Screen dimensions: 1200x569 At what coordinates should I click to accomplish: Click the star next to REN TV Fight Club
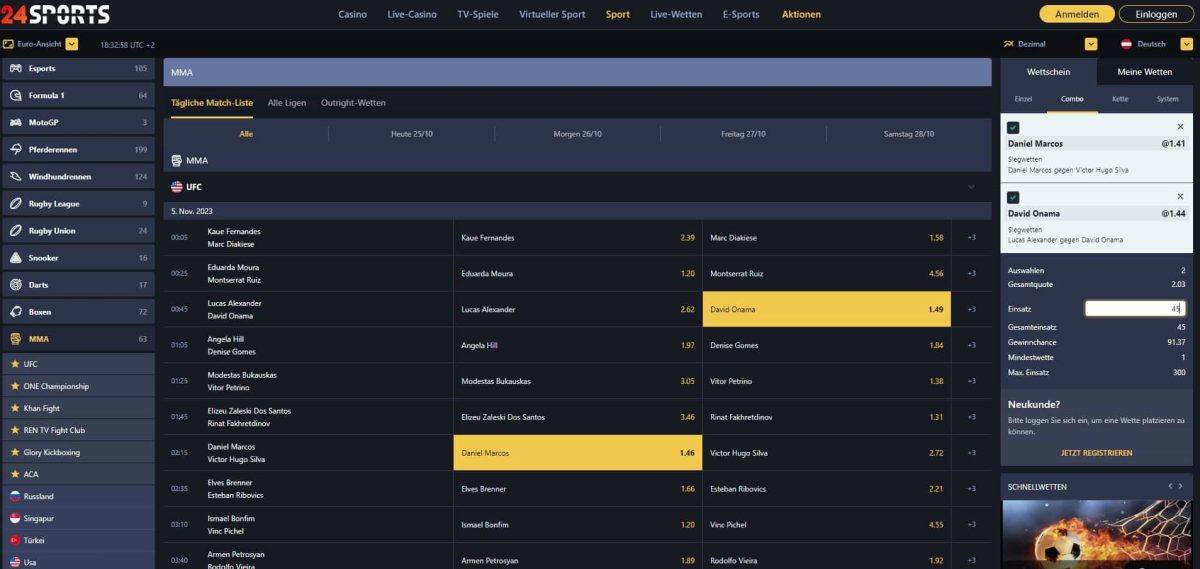14,430
